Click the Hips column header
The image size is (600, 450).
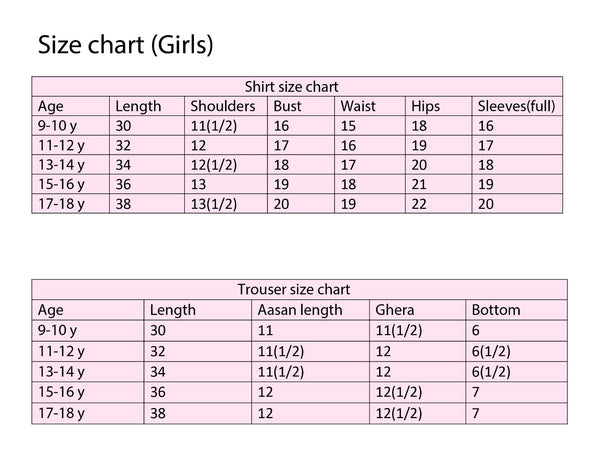coord(426,106)
